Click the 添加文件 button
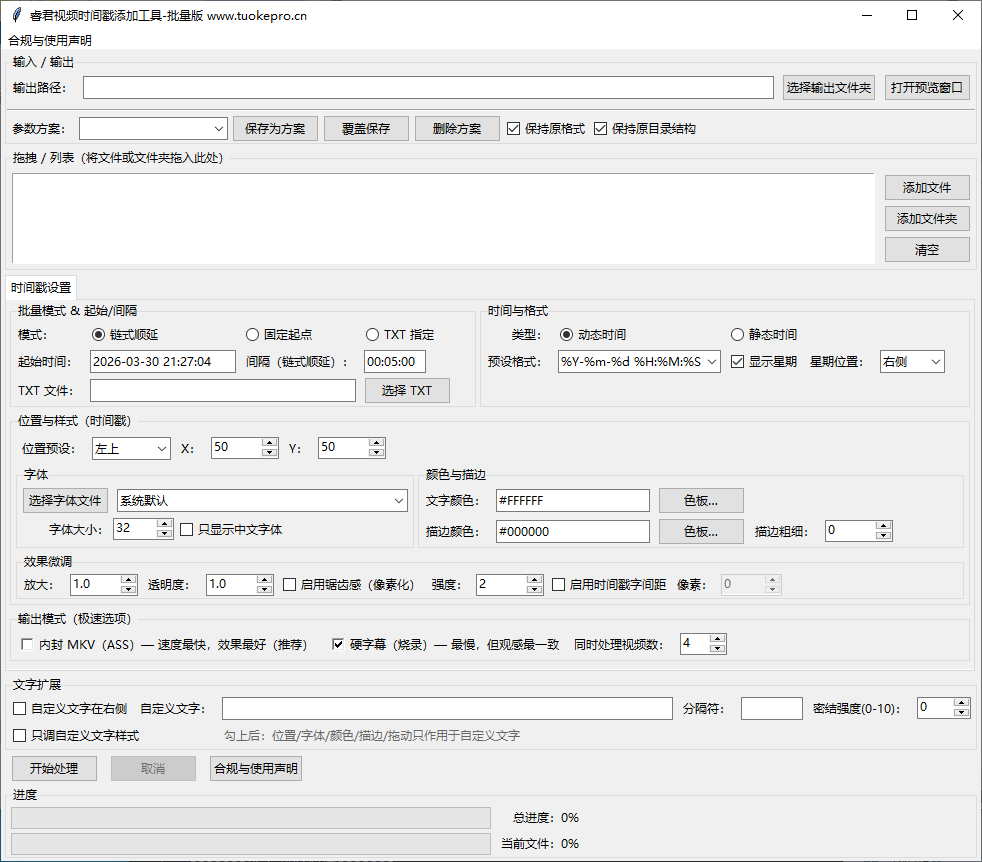Screen dimensions: 982x862 click(926, 187)
